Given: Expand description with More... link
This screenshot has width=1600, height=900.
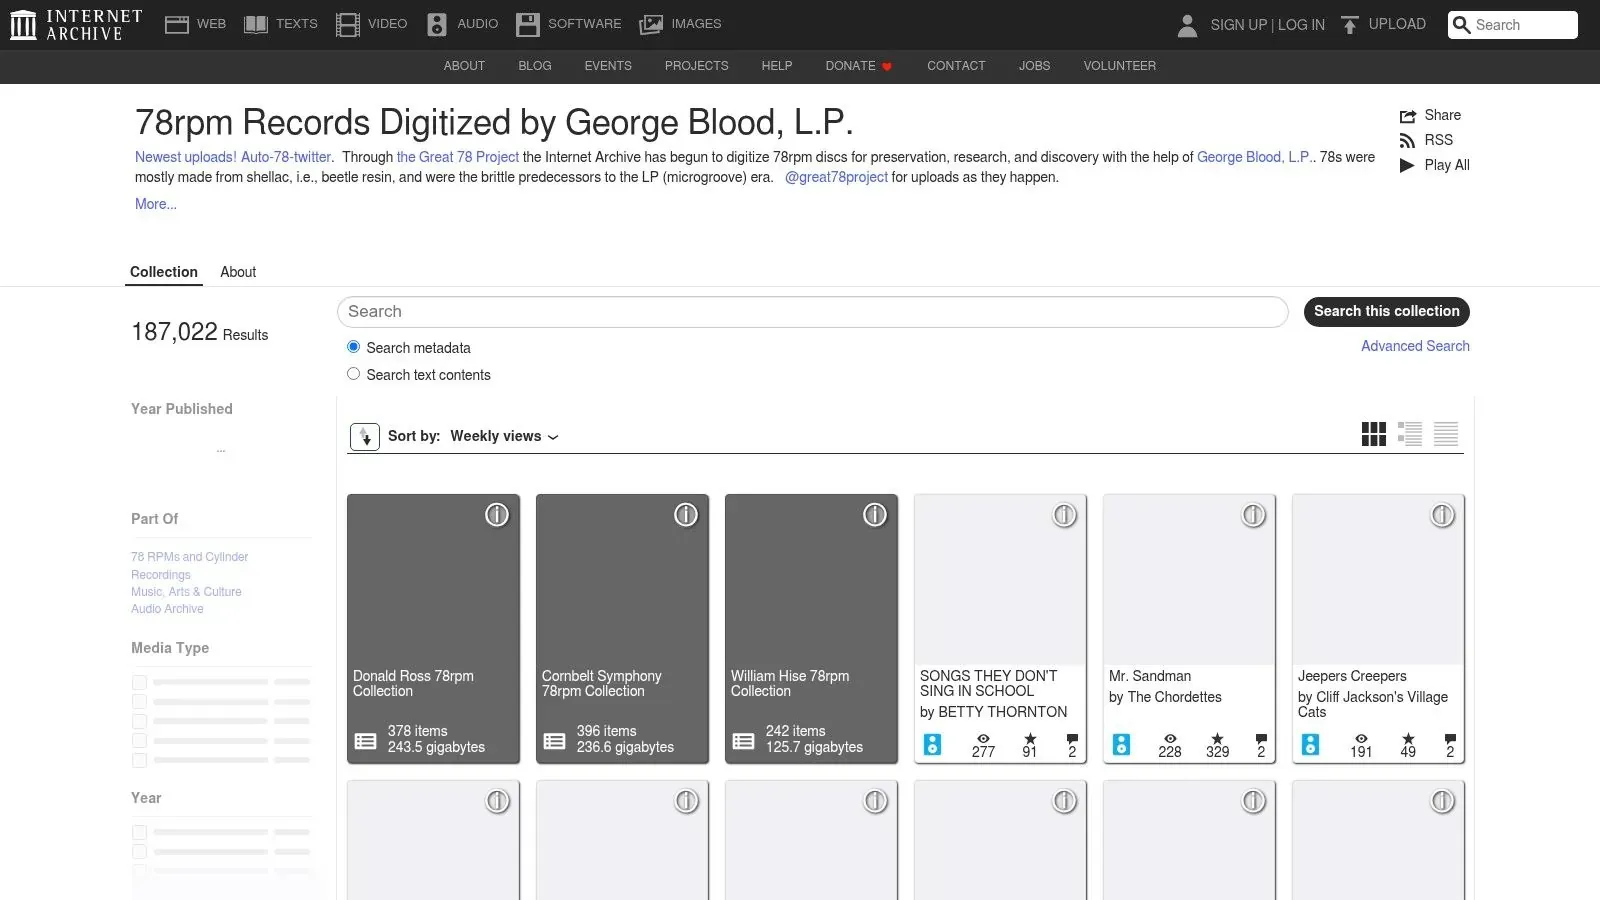Looking at the screenshot, I should coord(156,204).
